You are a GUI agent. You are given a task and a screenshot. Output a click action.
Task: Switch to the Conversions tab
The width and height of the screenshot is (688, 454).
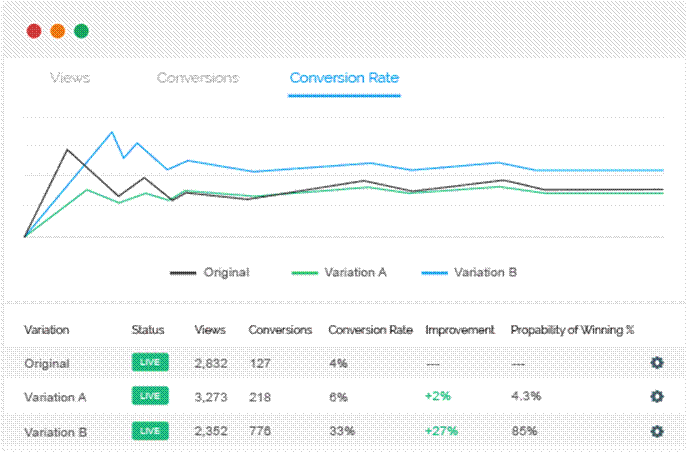(198, 78)
